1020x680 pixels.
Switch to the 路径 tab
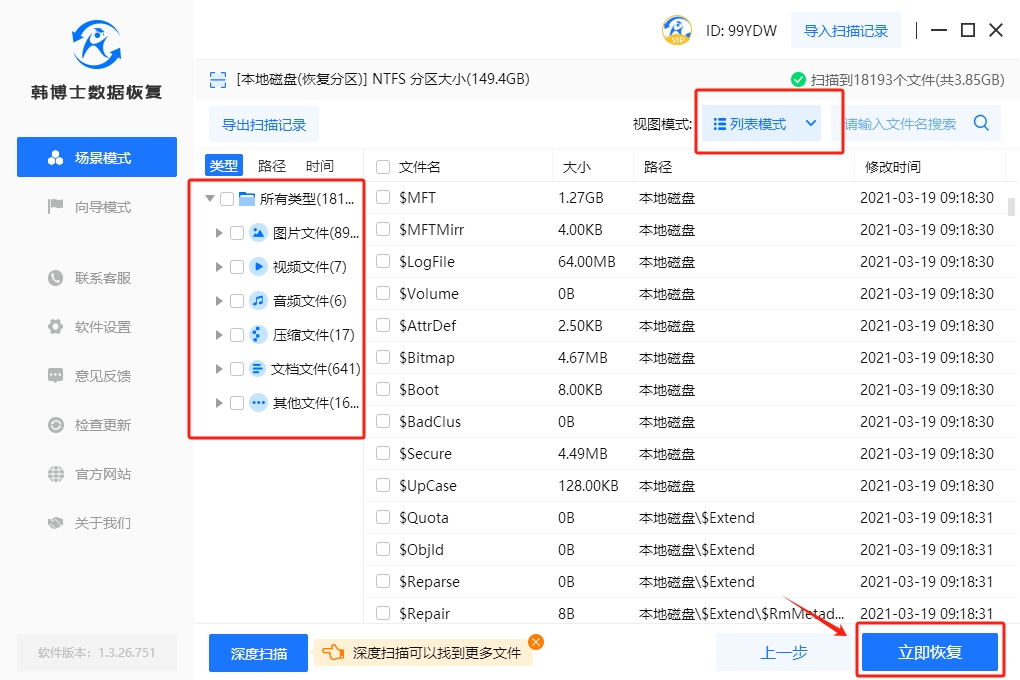click(x=272, y=166)
